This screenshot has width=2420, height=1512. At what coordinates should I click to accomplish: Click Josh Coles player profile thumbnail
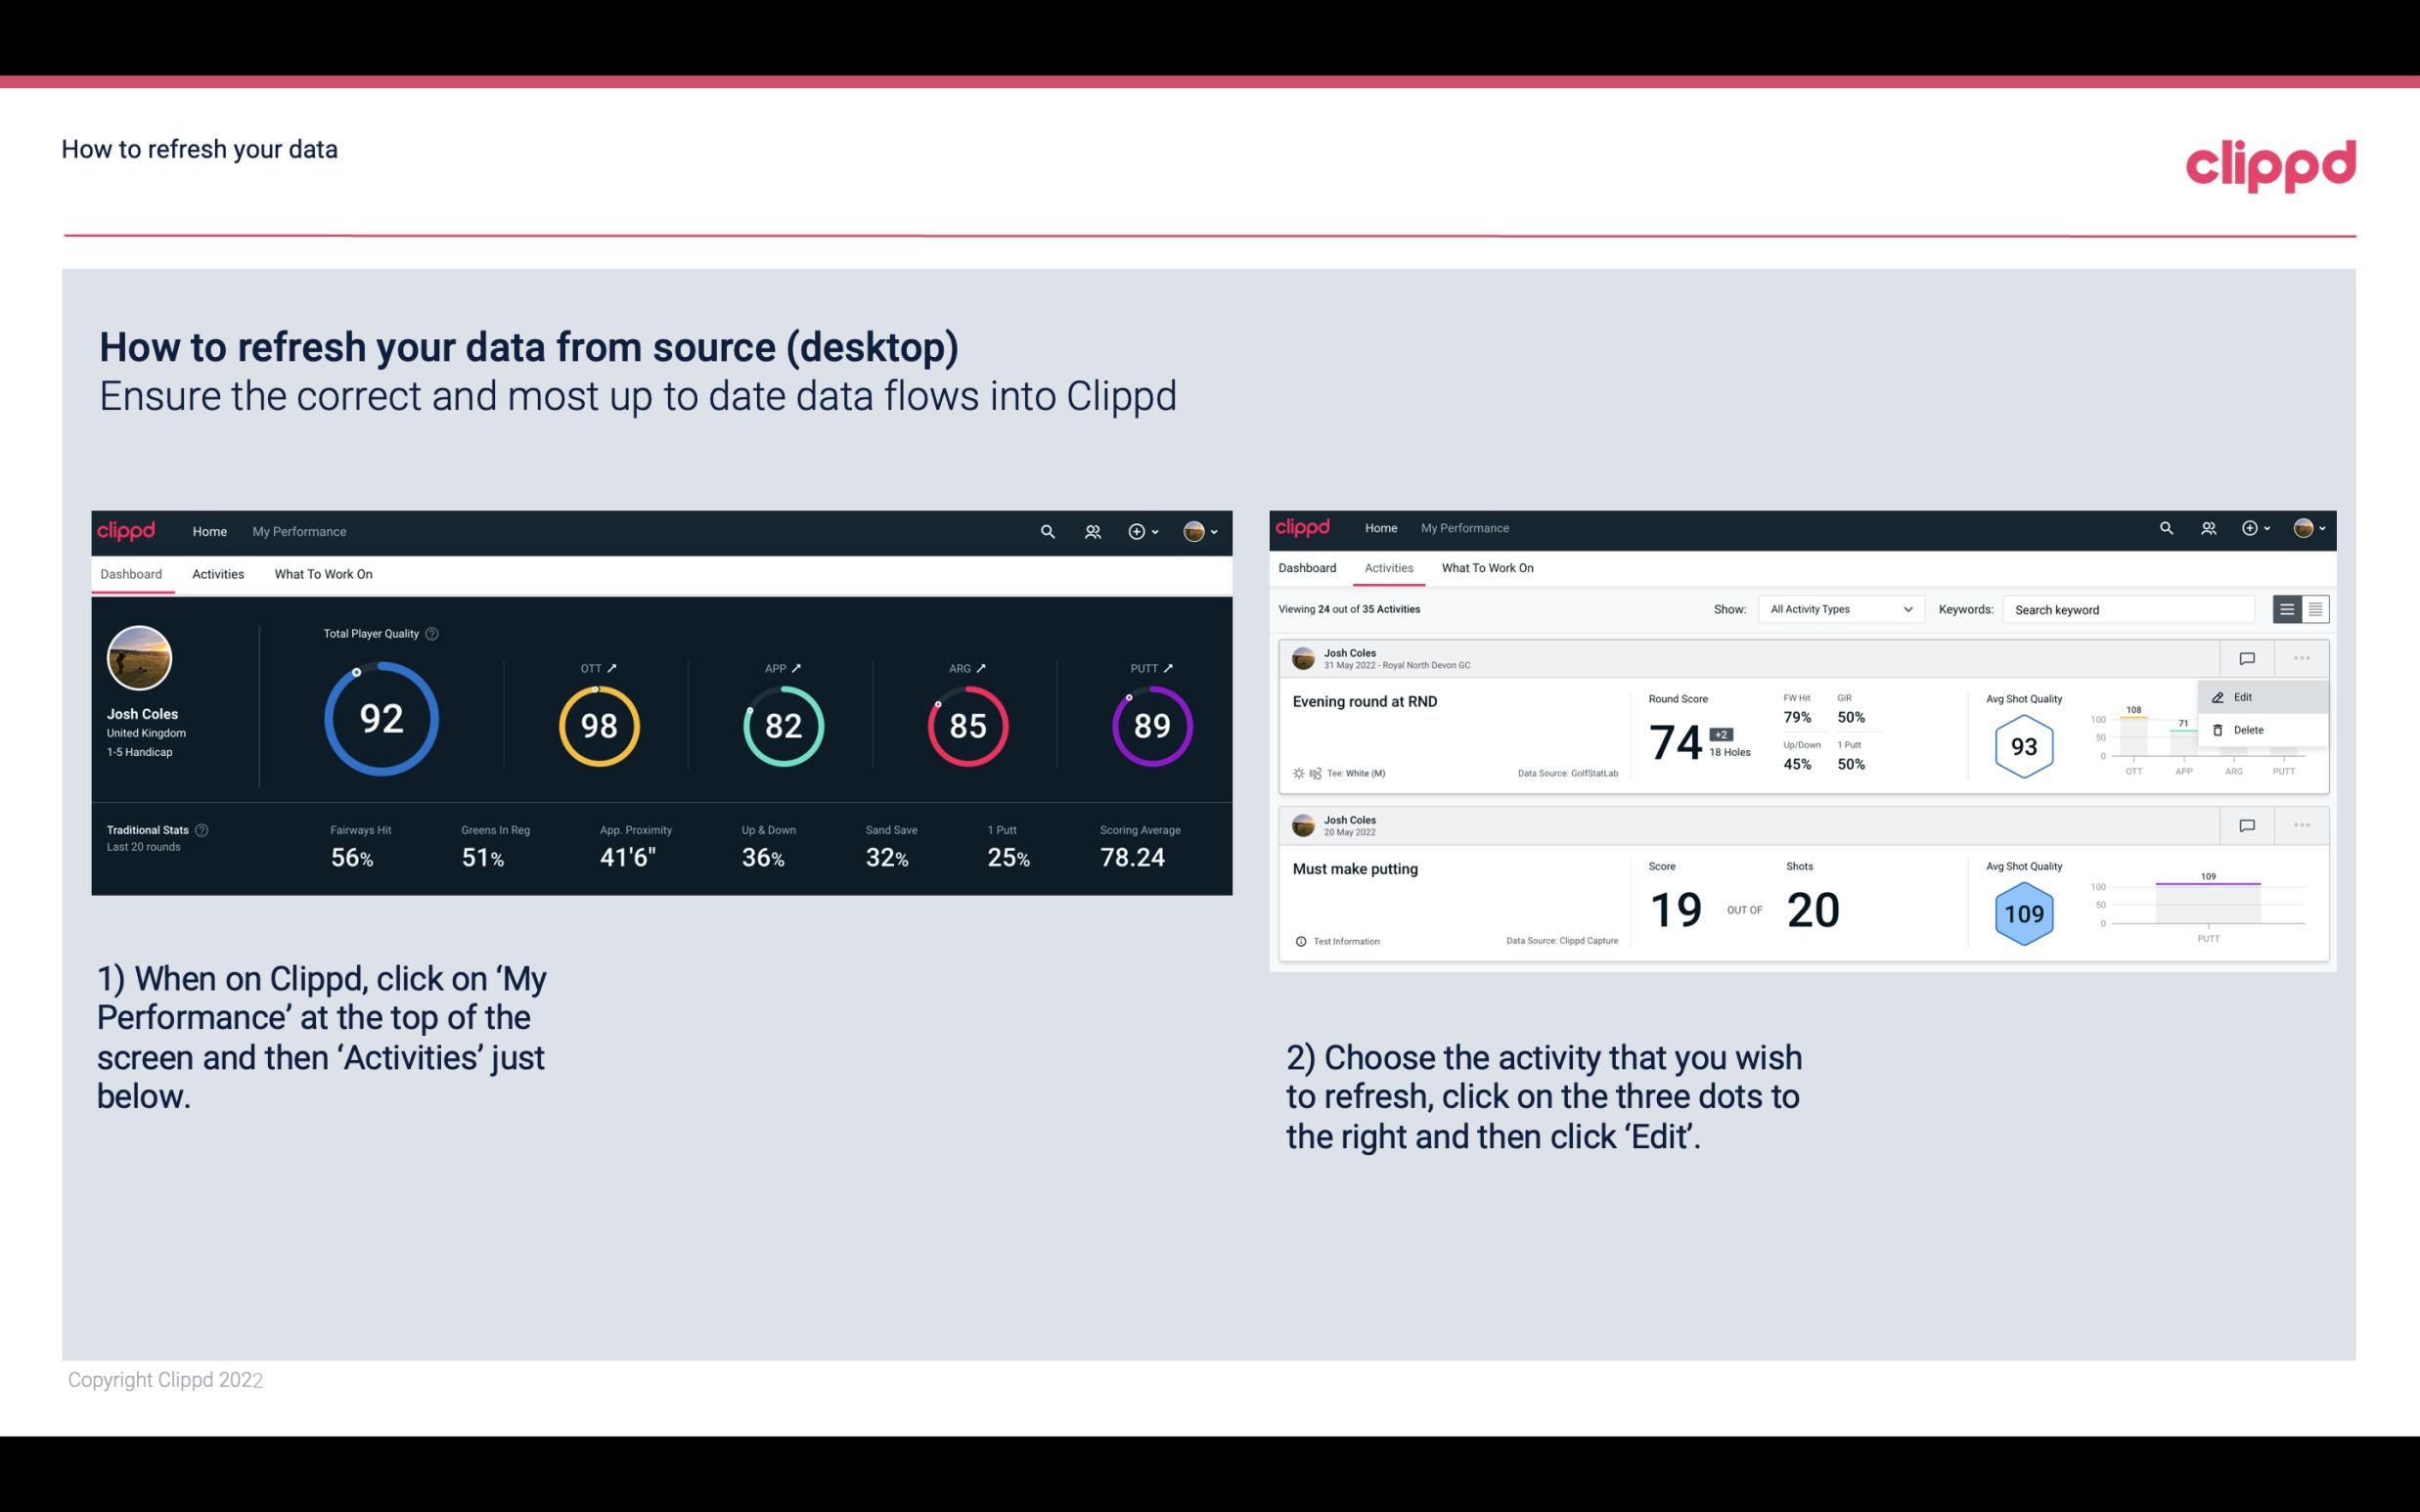[x=139, y=658]
